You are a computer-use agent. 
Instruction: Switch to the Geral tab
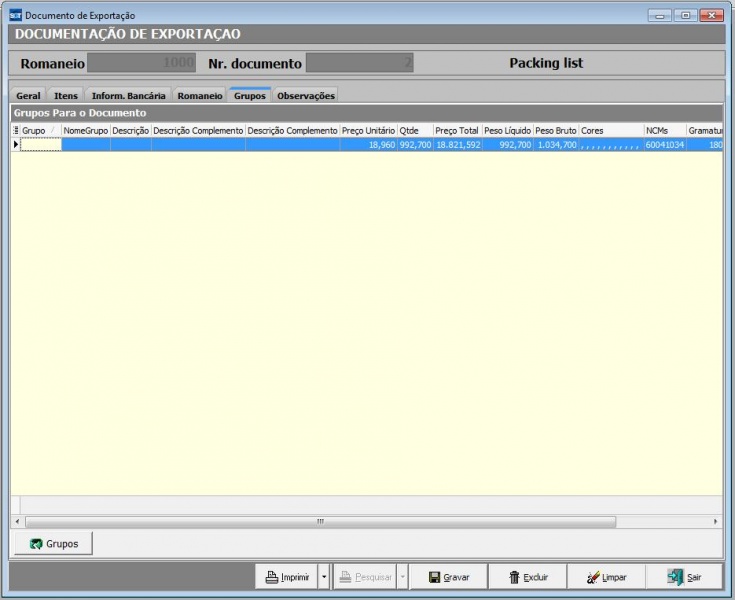(28, 96)
